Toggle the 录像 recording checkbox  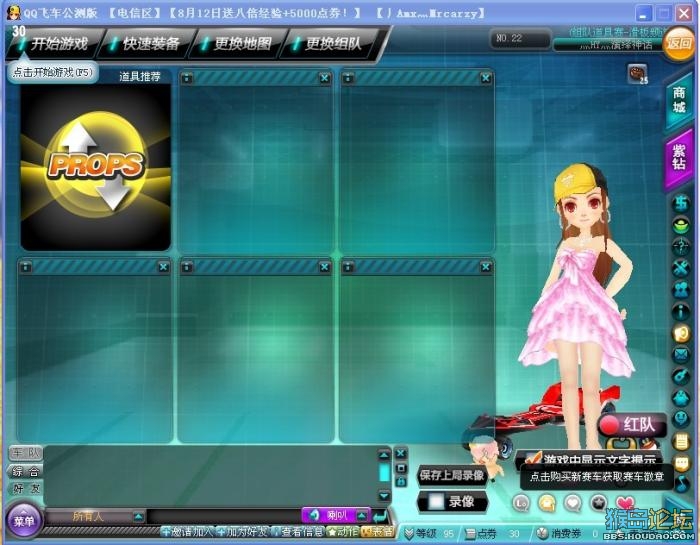point(436,502)
